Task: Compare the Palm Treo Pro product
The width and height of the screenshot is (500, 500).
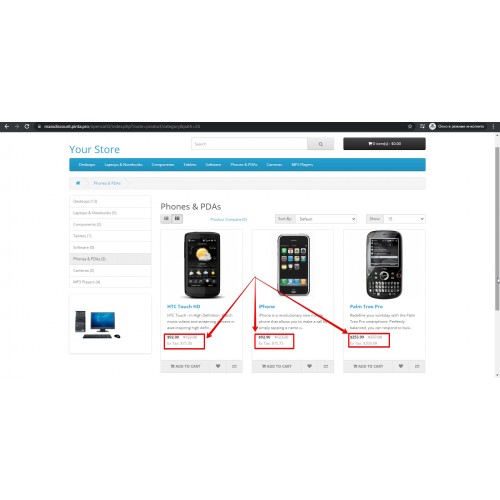Action: [417, 366]
